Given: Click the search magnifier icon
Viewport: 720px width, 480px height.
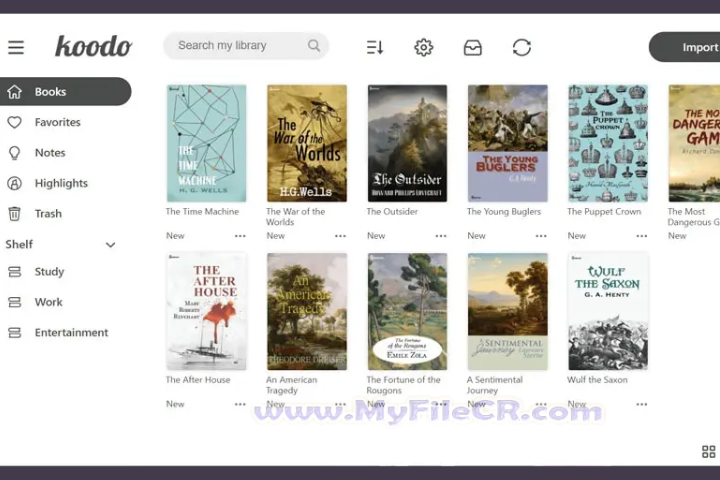Looking at the screenshot, I should click(314, 45).
